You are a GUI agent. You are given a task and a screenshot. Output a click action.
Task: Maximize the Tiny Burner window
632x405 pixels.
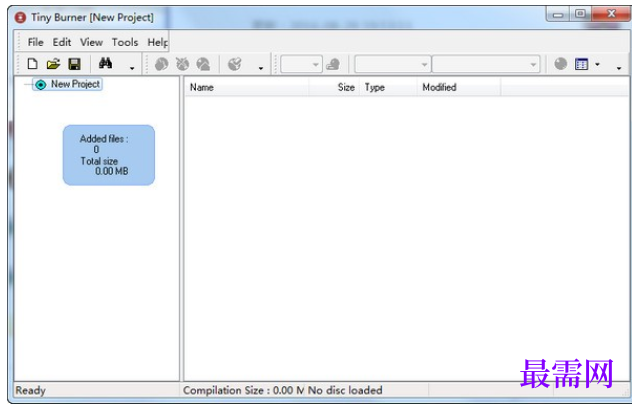click(580, 14)
